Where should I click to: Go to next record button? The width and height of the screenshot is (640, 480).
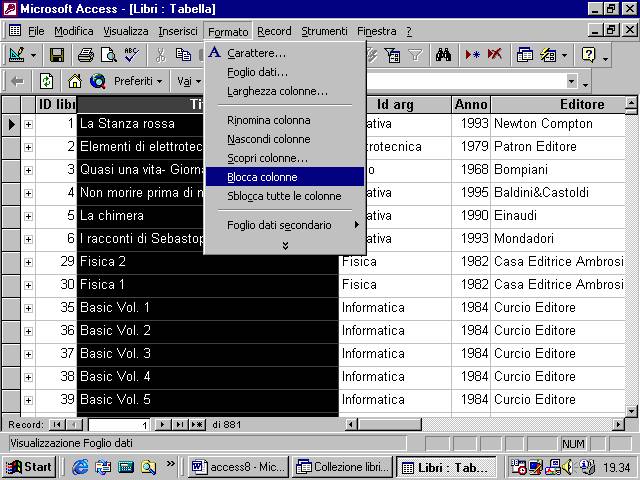tap(162, 425)
